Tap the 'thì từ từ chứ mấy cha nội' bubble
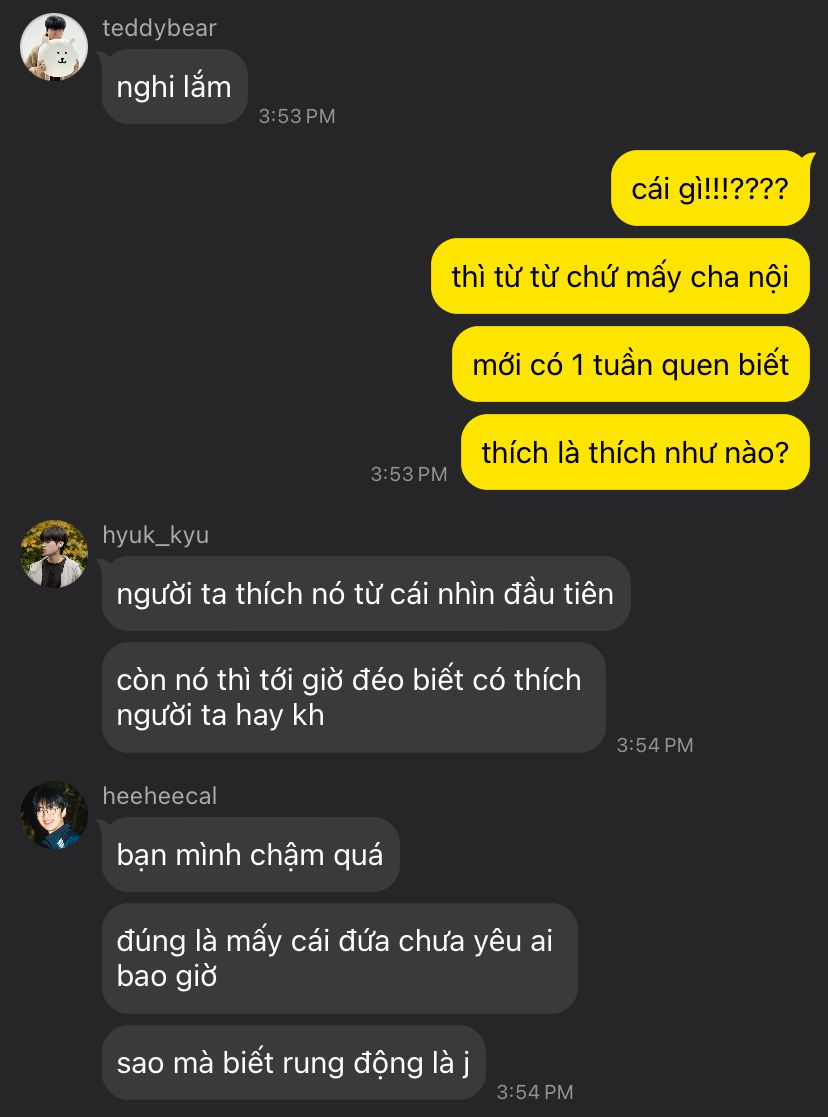Image resolution: width=828 pixels, height=1117 pixels. (620, 276)
